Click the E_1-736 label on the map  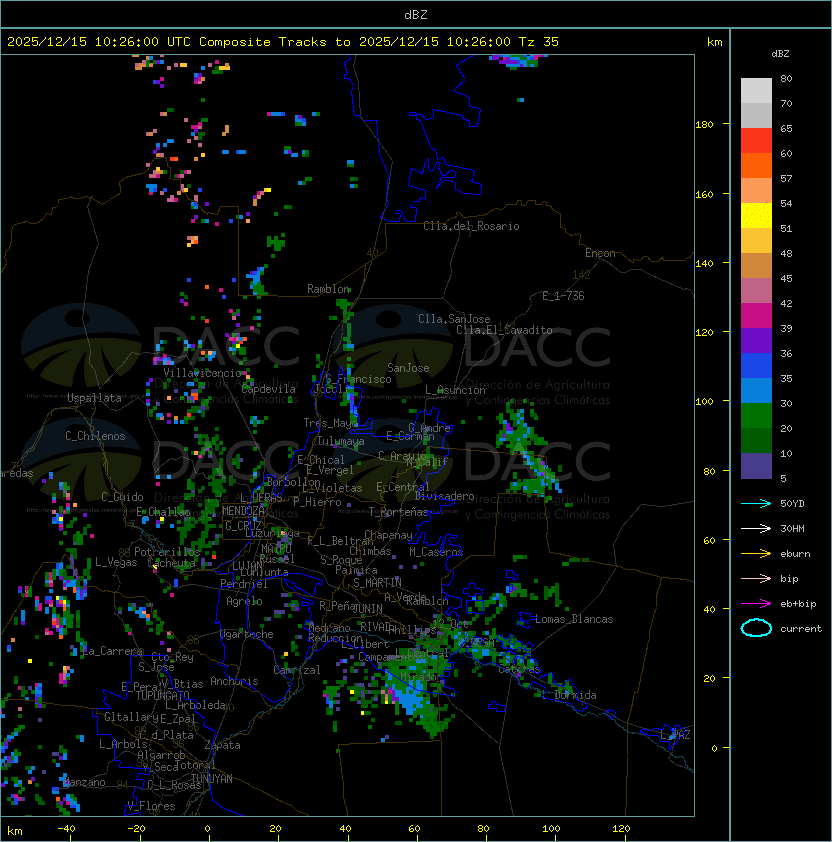563,296
